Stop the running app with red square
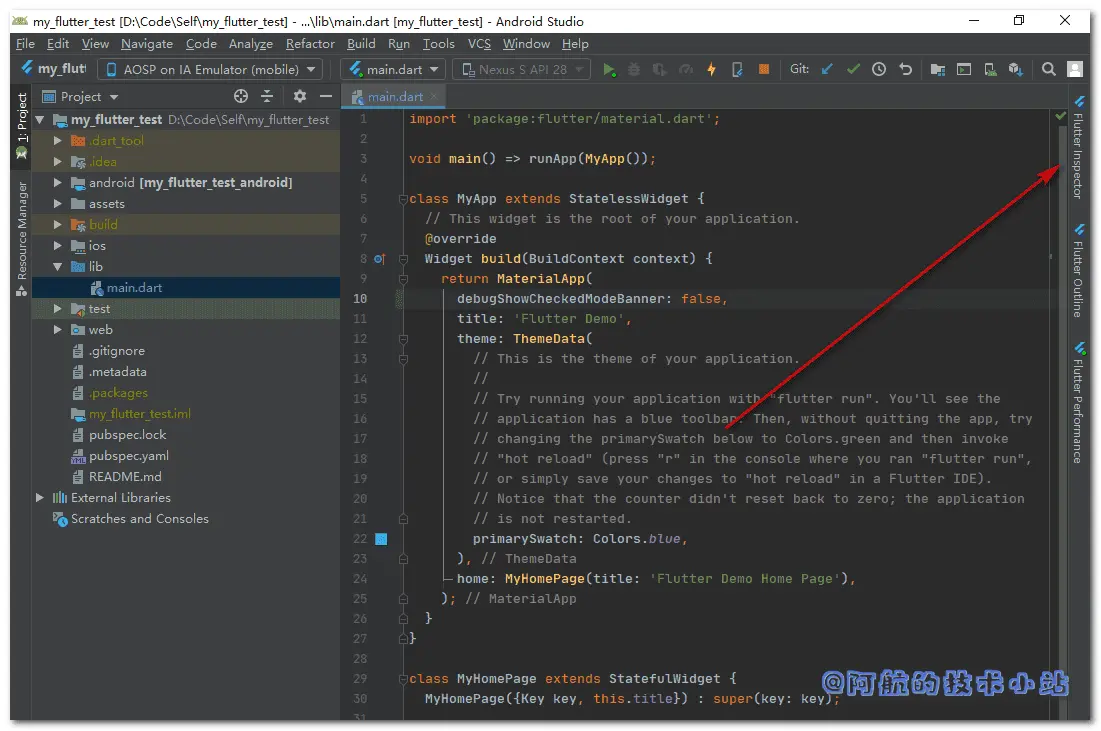This screenshot has width=1101, height=731. [x=764, y=69]
